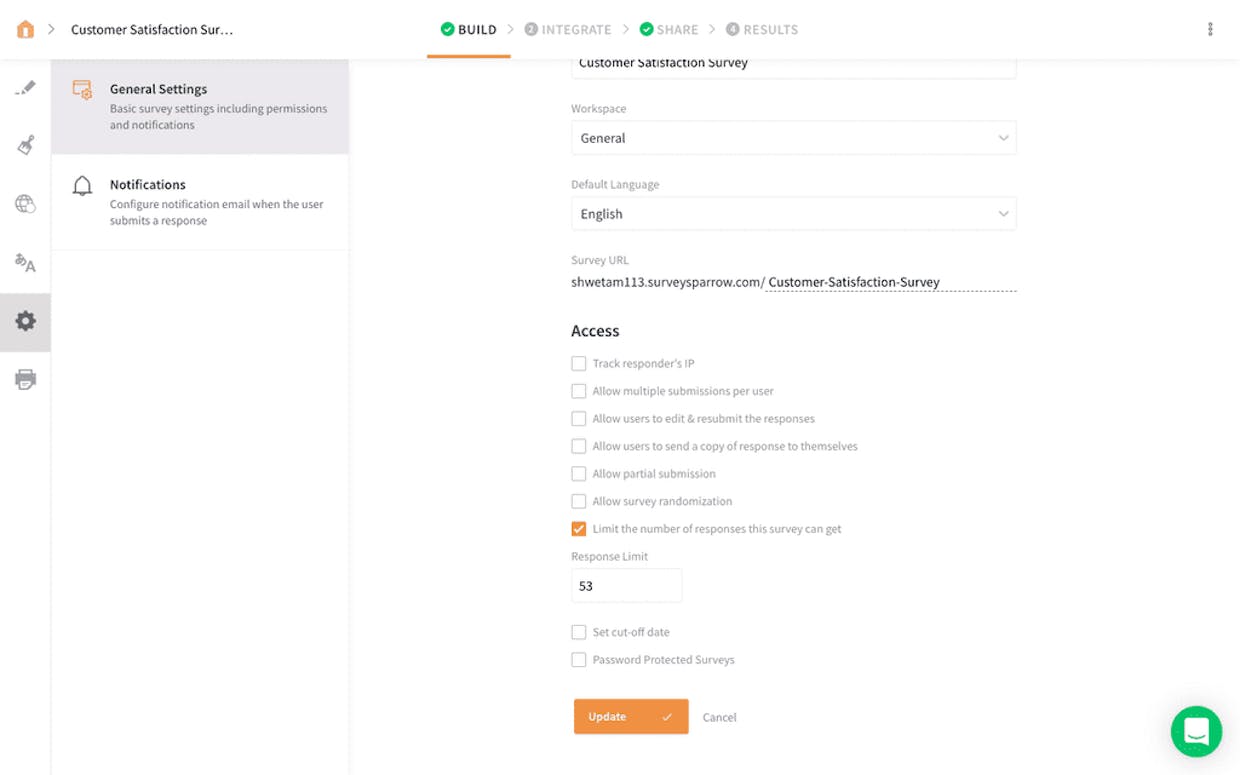
Task: Enable Track responder's IP checkbox
Action: [579, 364]
